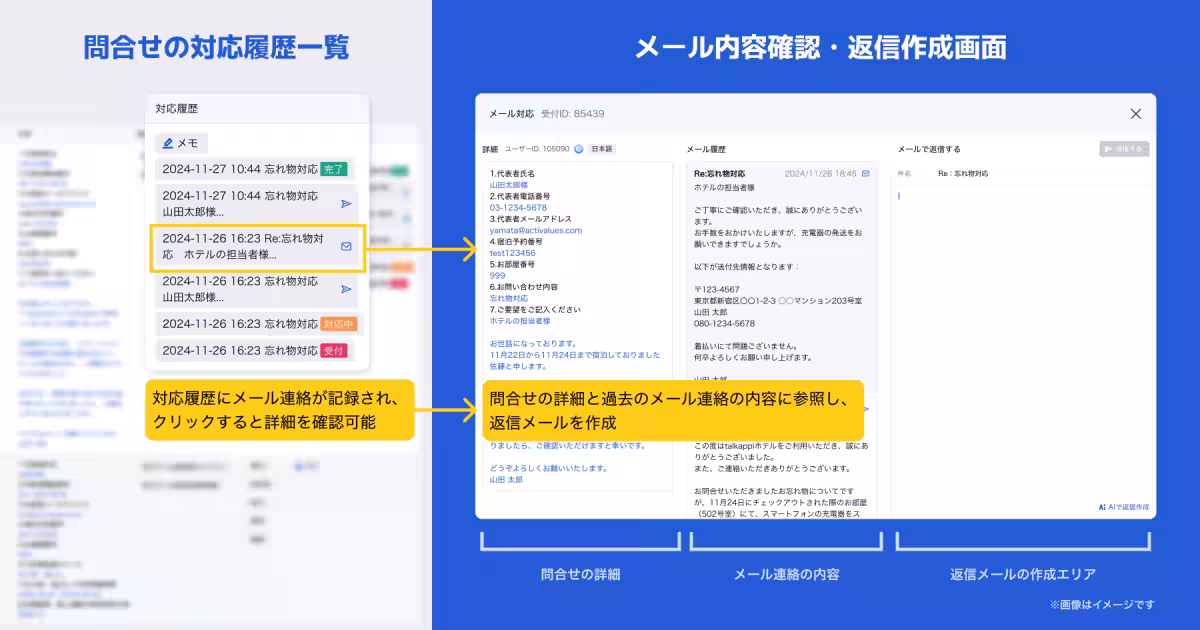The height and width of the screenshot is (630, 1200).
Task: Close the メール対応 dialog
Action: (1136, 113)
